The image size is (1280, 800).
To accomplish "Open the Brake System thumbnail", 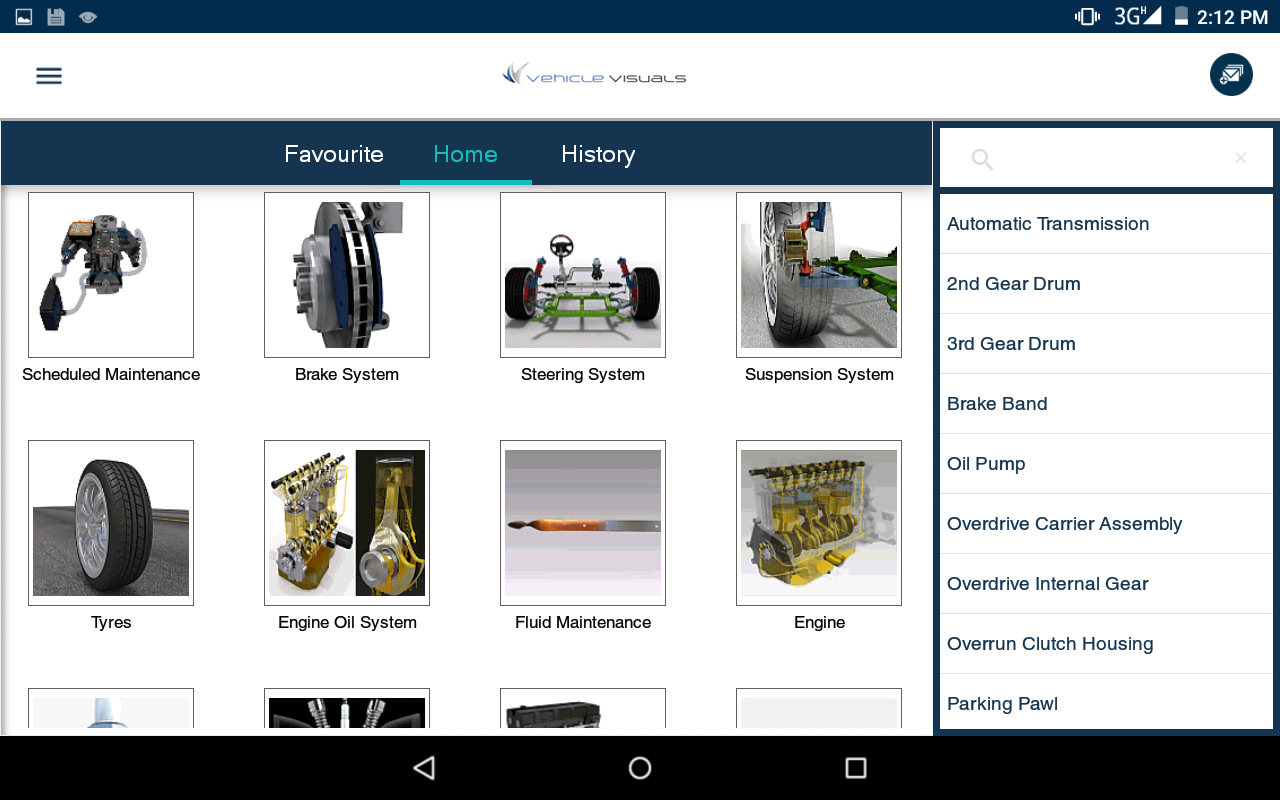I will tap(347, 275).
